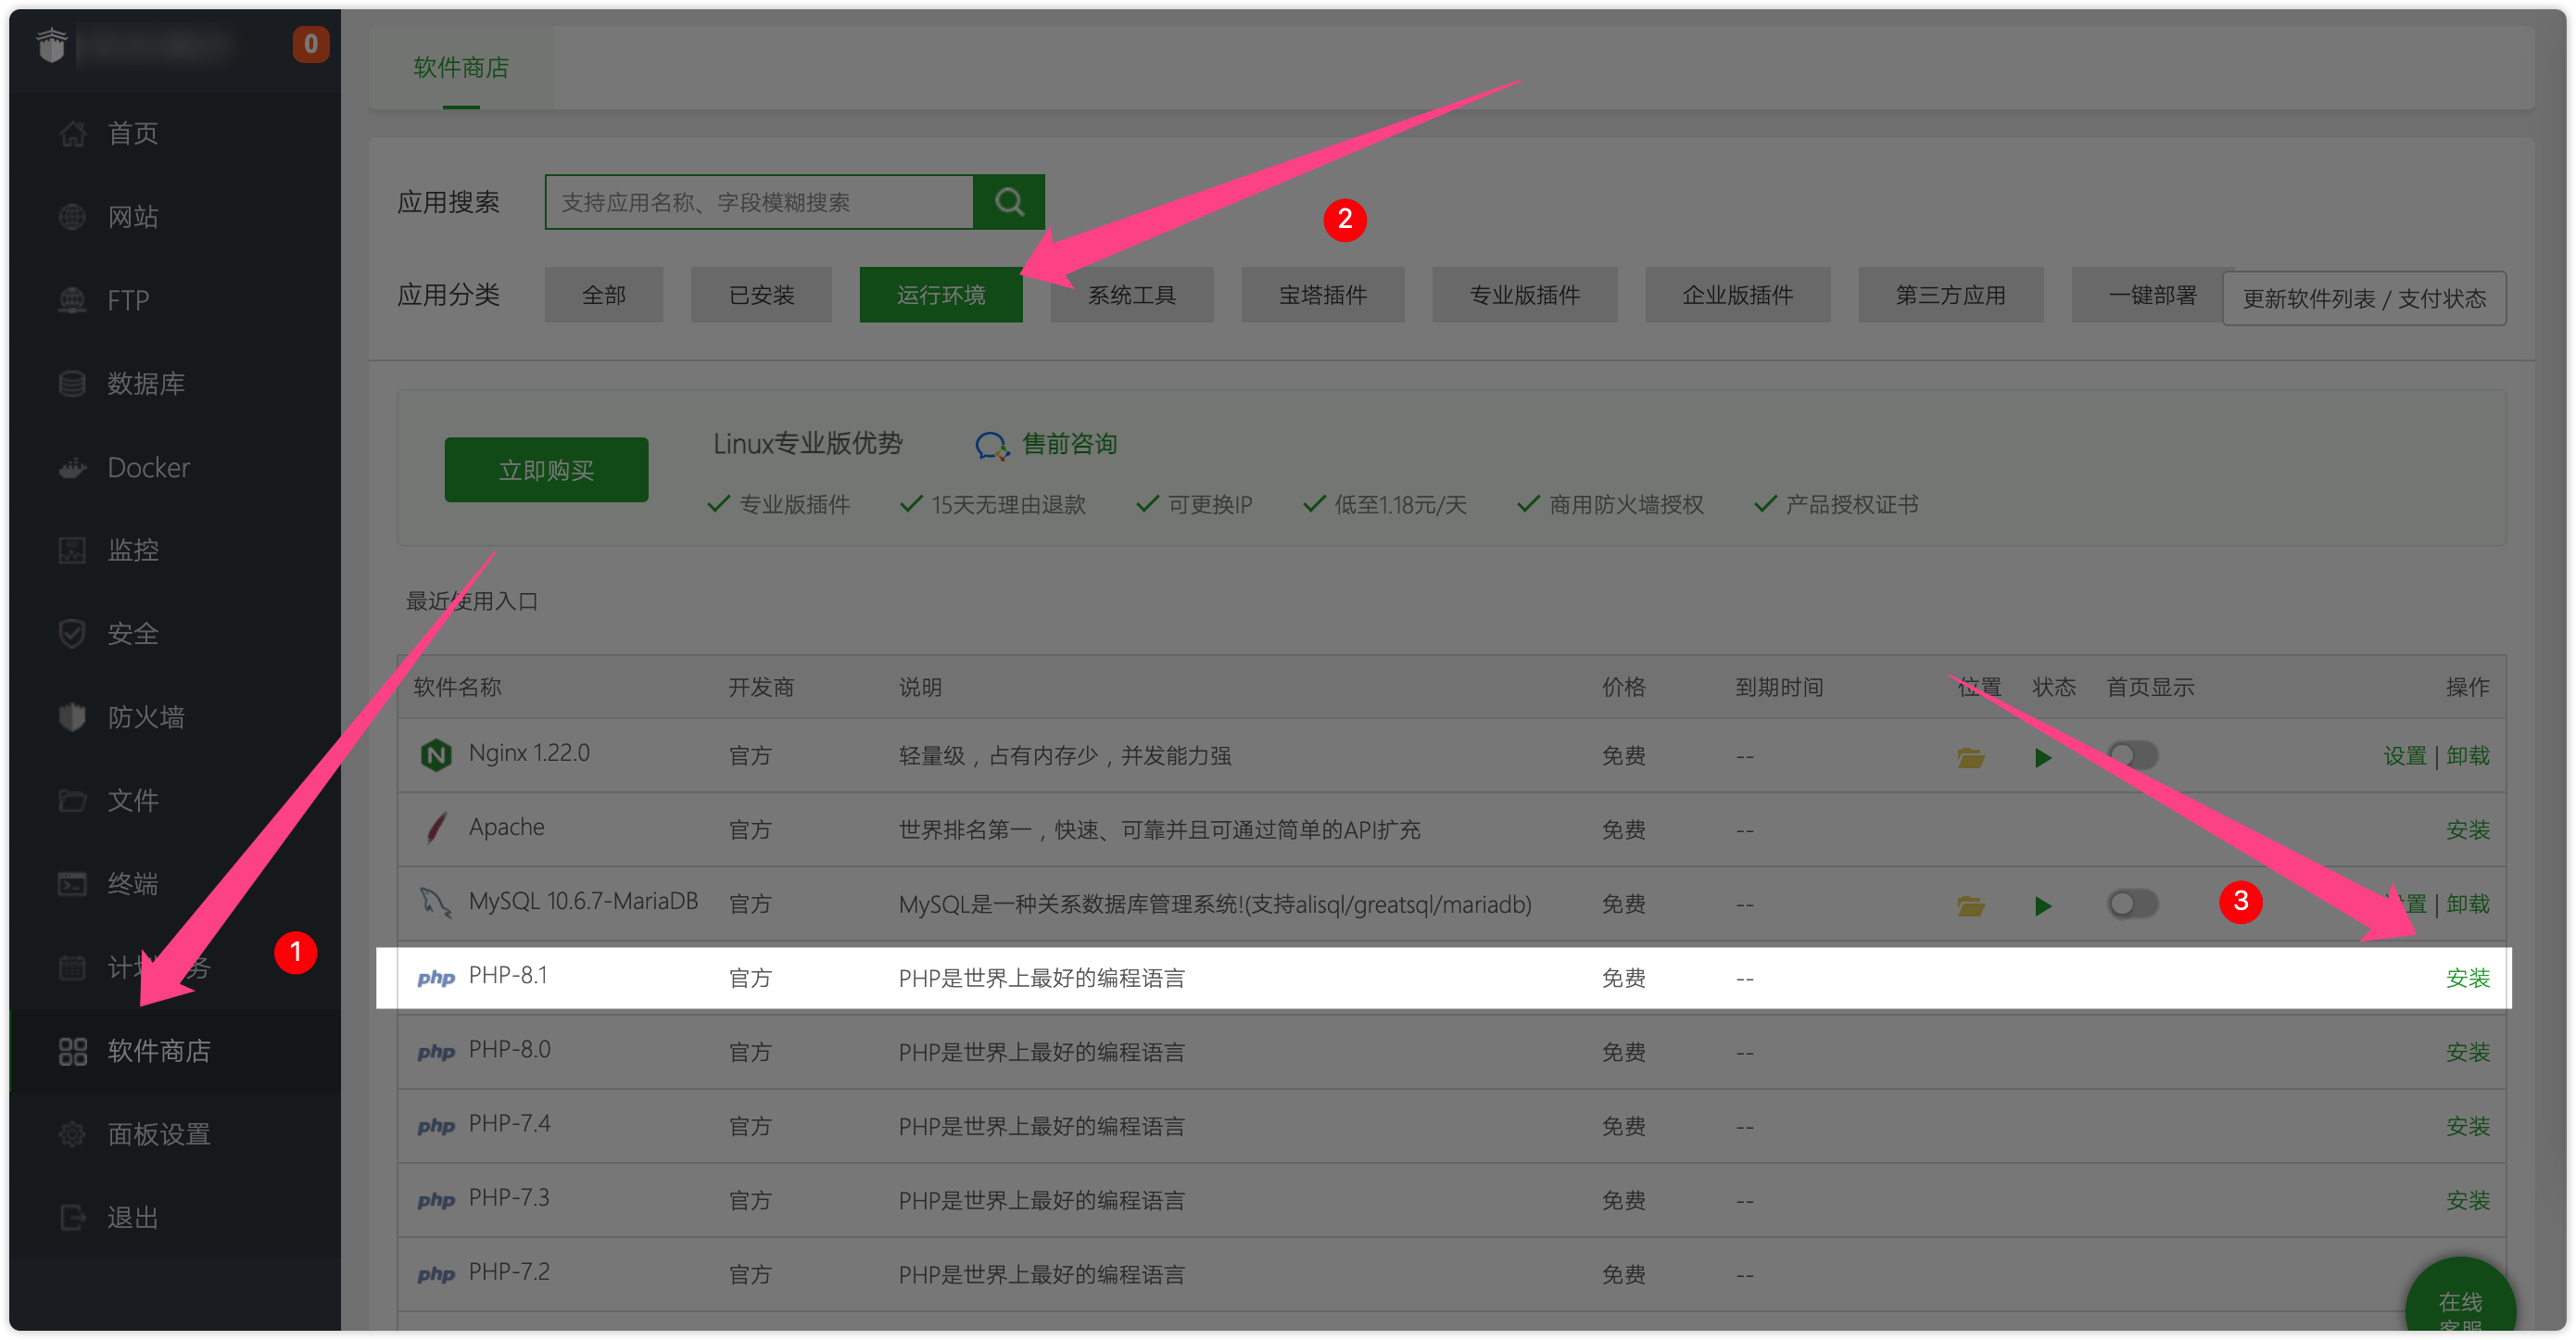
Task: Click the 面板设置 gear icon in sidebar
Action: (72, 1134)
